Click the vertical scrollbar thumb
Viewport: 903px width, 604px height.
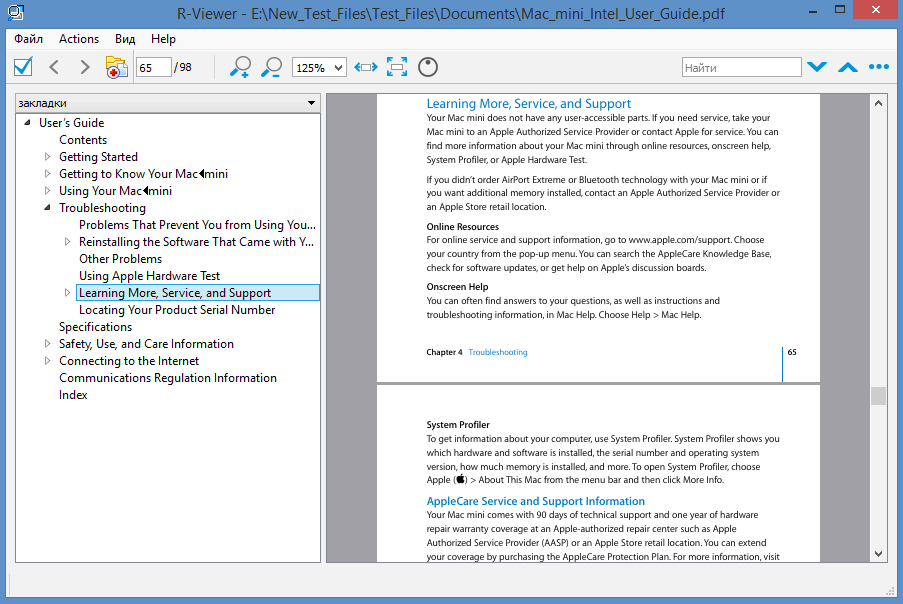coord(878,396)
